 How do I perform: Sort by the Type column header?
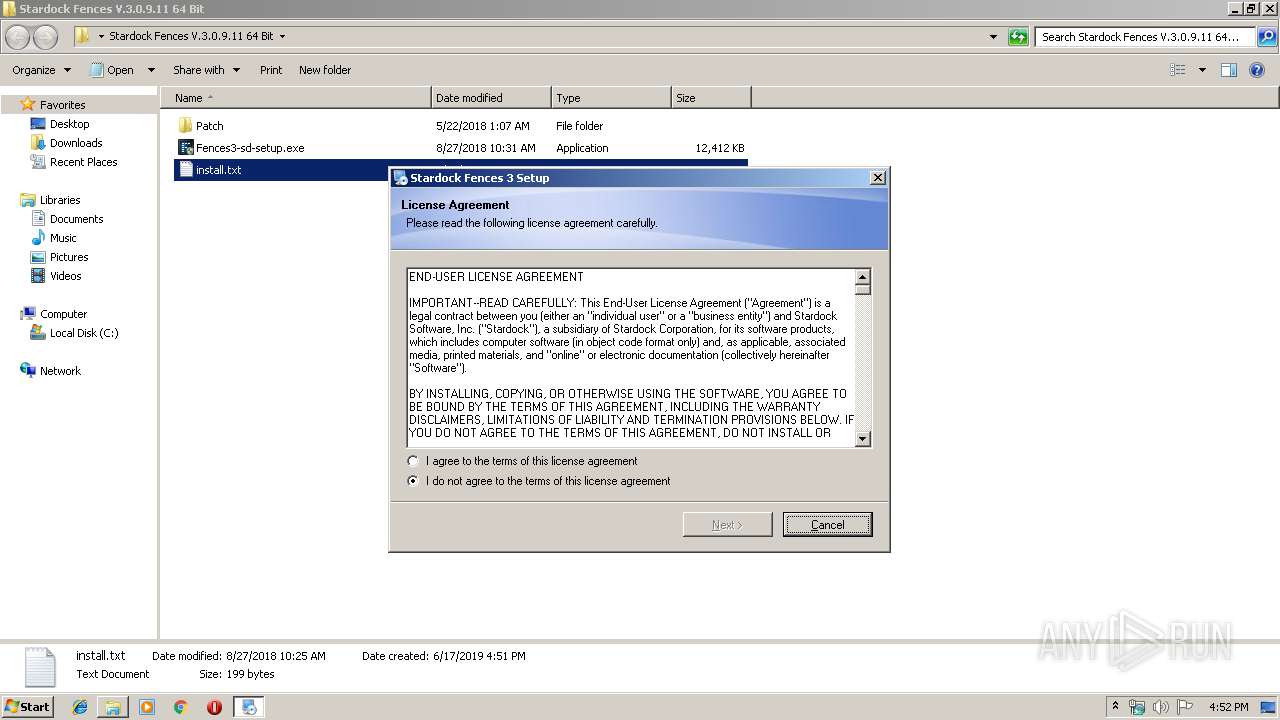611,98
